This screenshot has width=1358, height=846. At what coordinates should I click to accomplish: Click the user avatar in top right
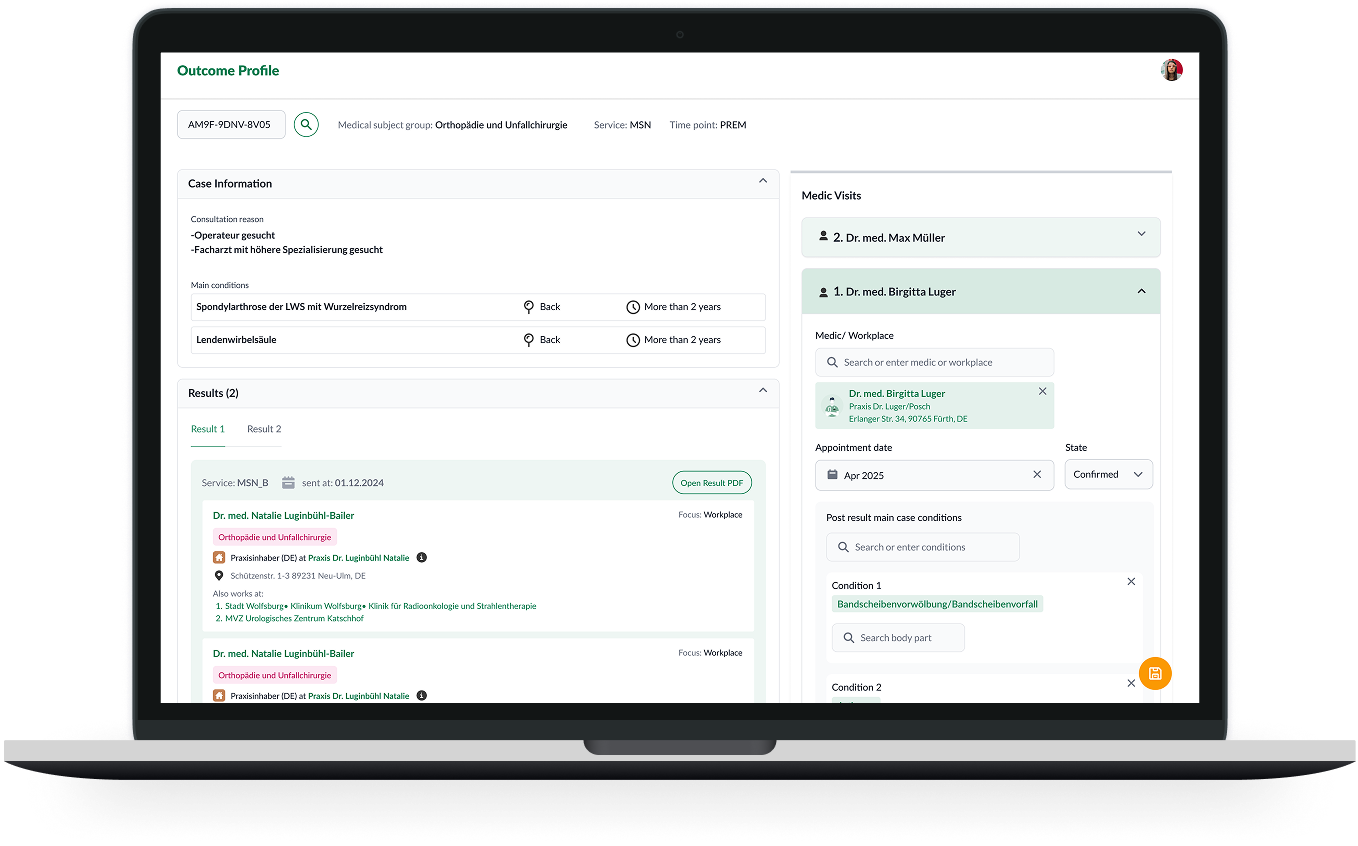1171,70
